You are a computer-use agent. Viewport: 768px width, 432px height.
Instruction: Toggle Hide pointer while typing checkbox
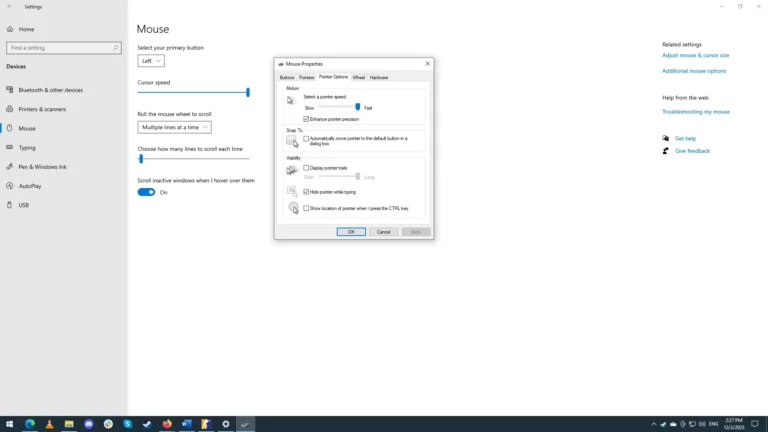click(306, 192)
